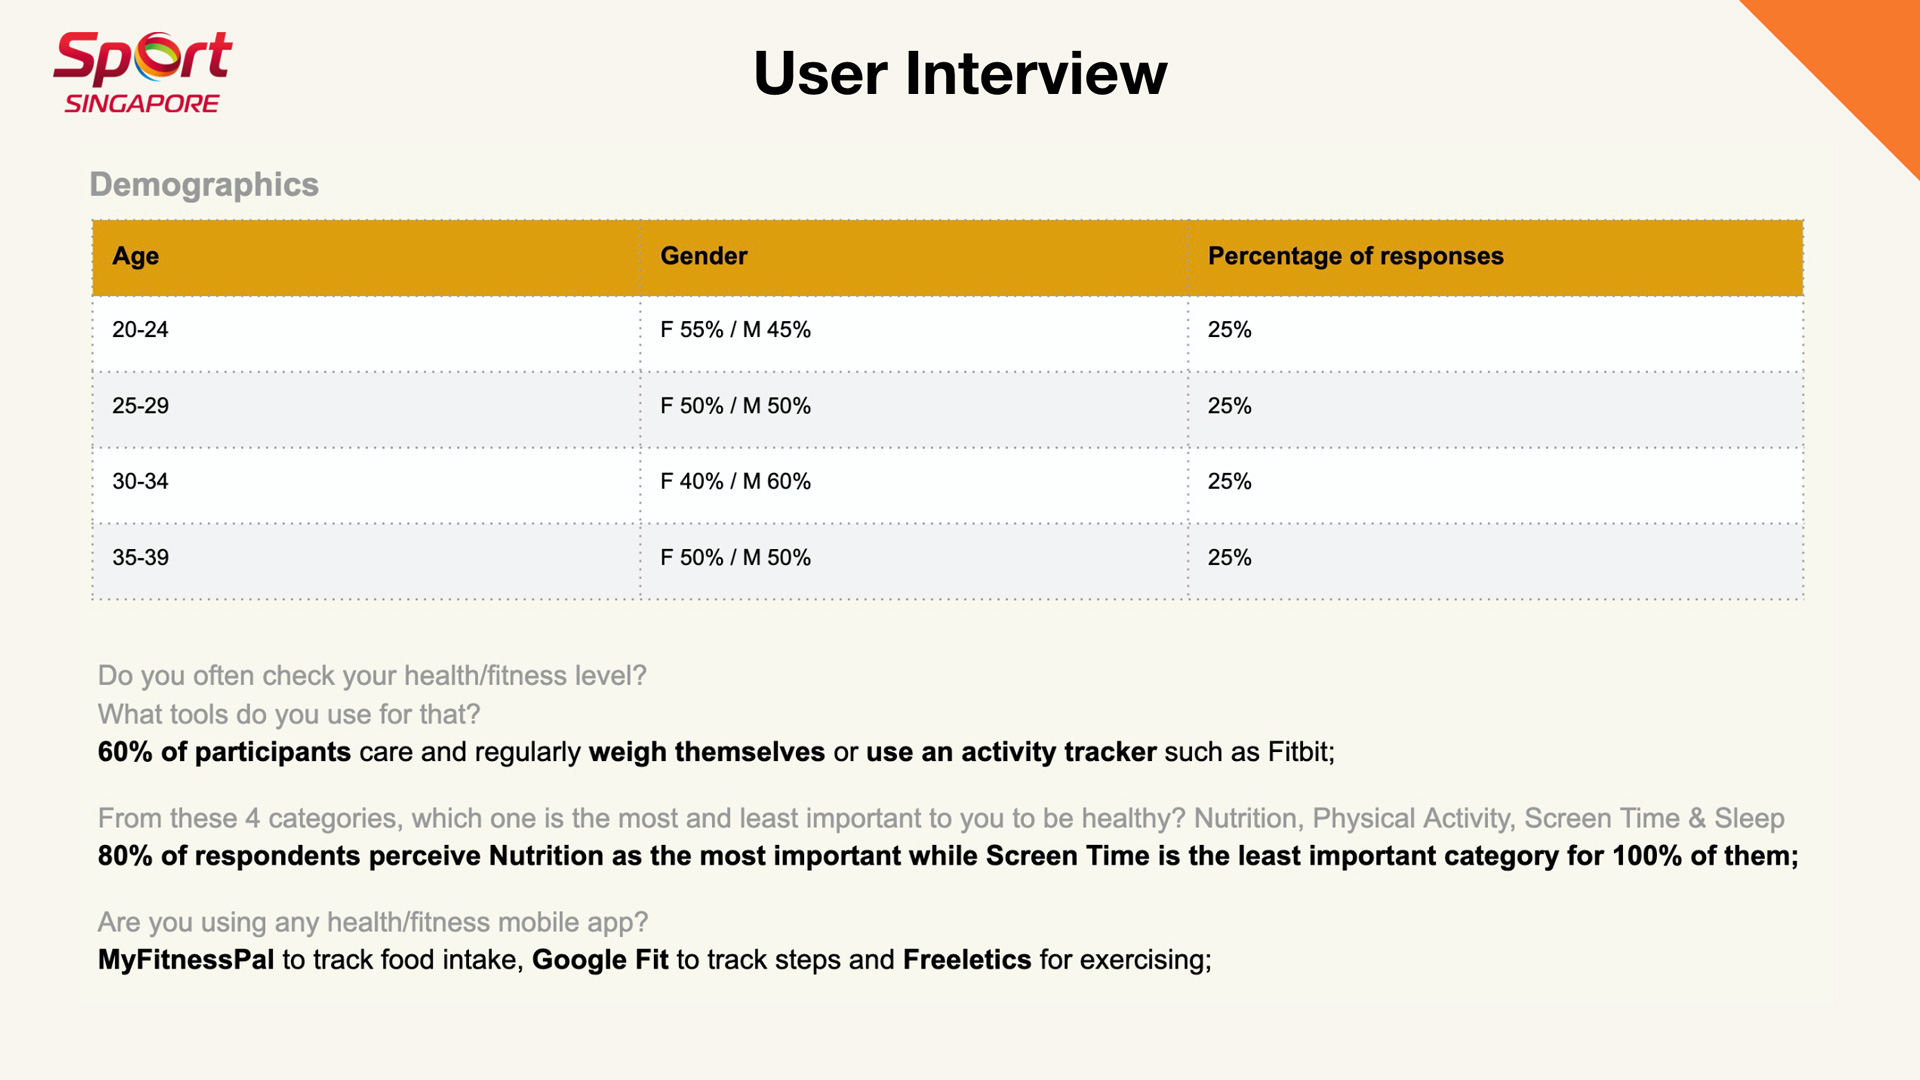The image size is (1920, 1080).
Task: Click the Demographics section heading
Action: [x=204, y=184]
